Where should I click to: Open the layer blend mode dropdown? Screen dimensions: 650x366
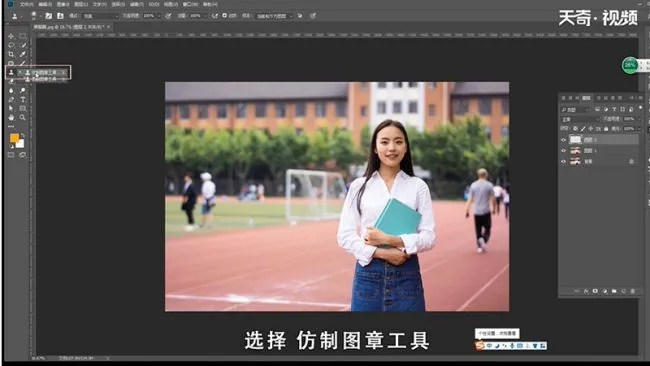click(x=580, y=119)
